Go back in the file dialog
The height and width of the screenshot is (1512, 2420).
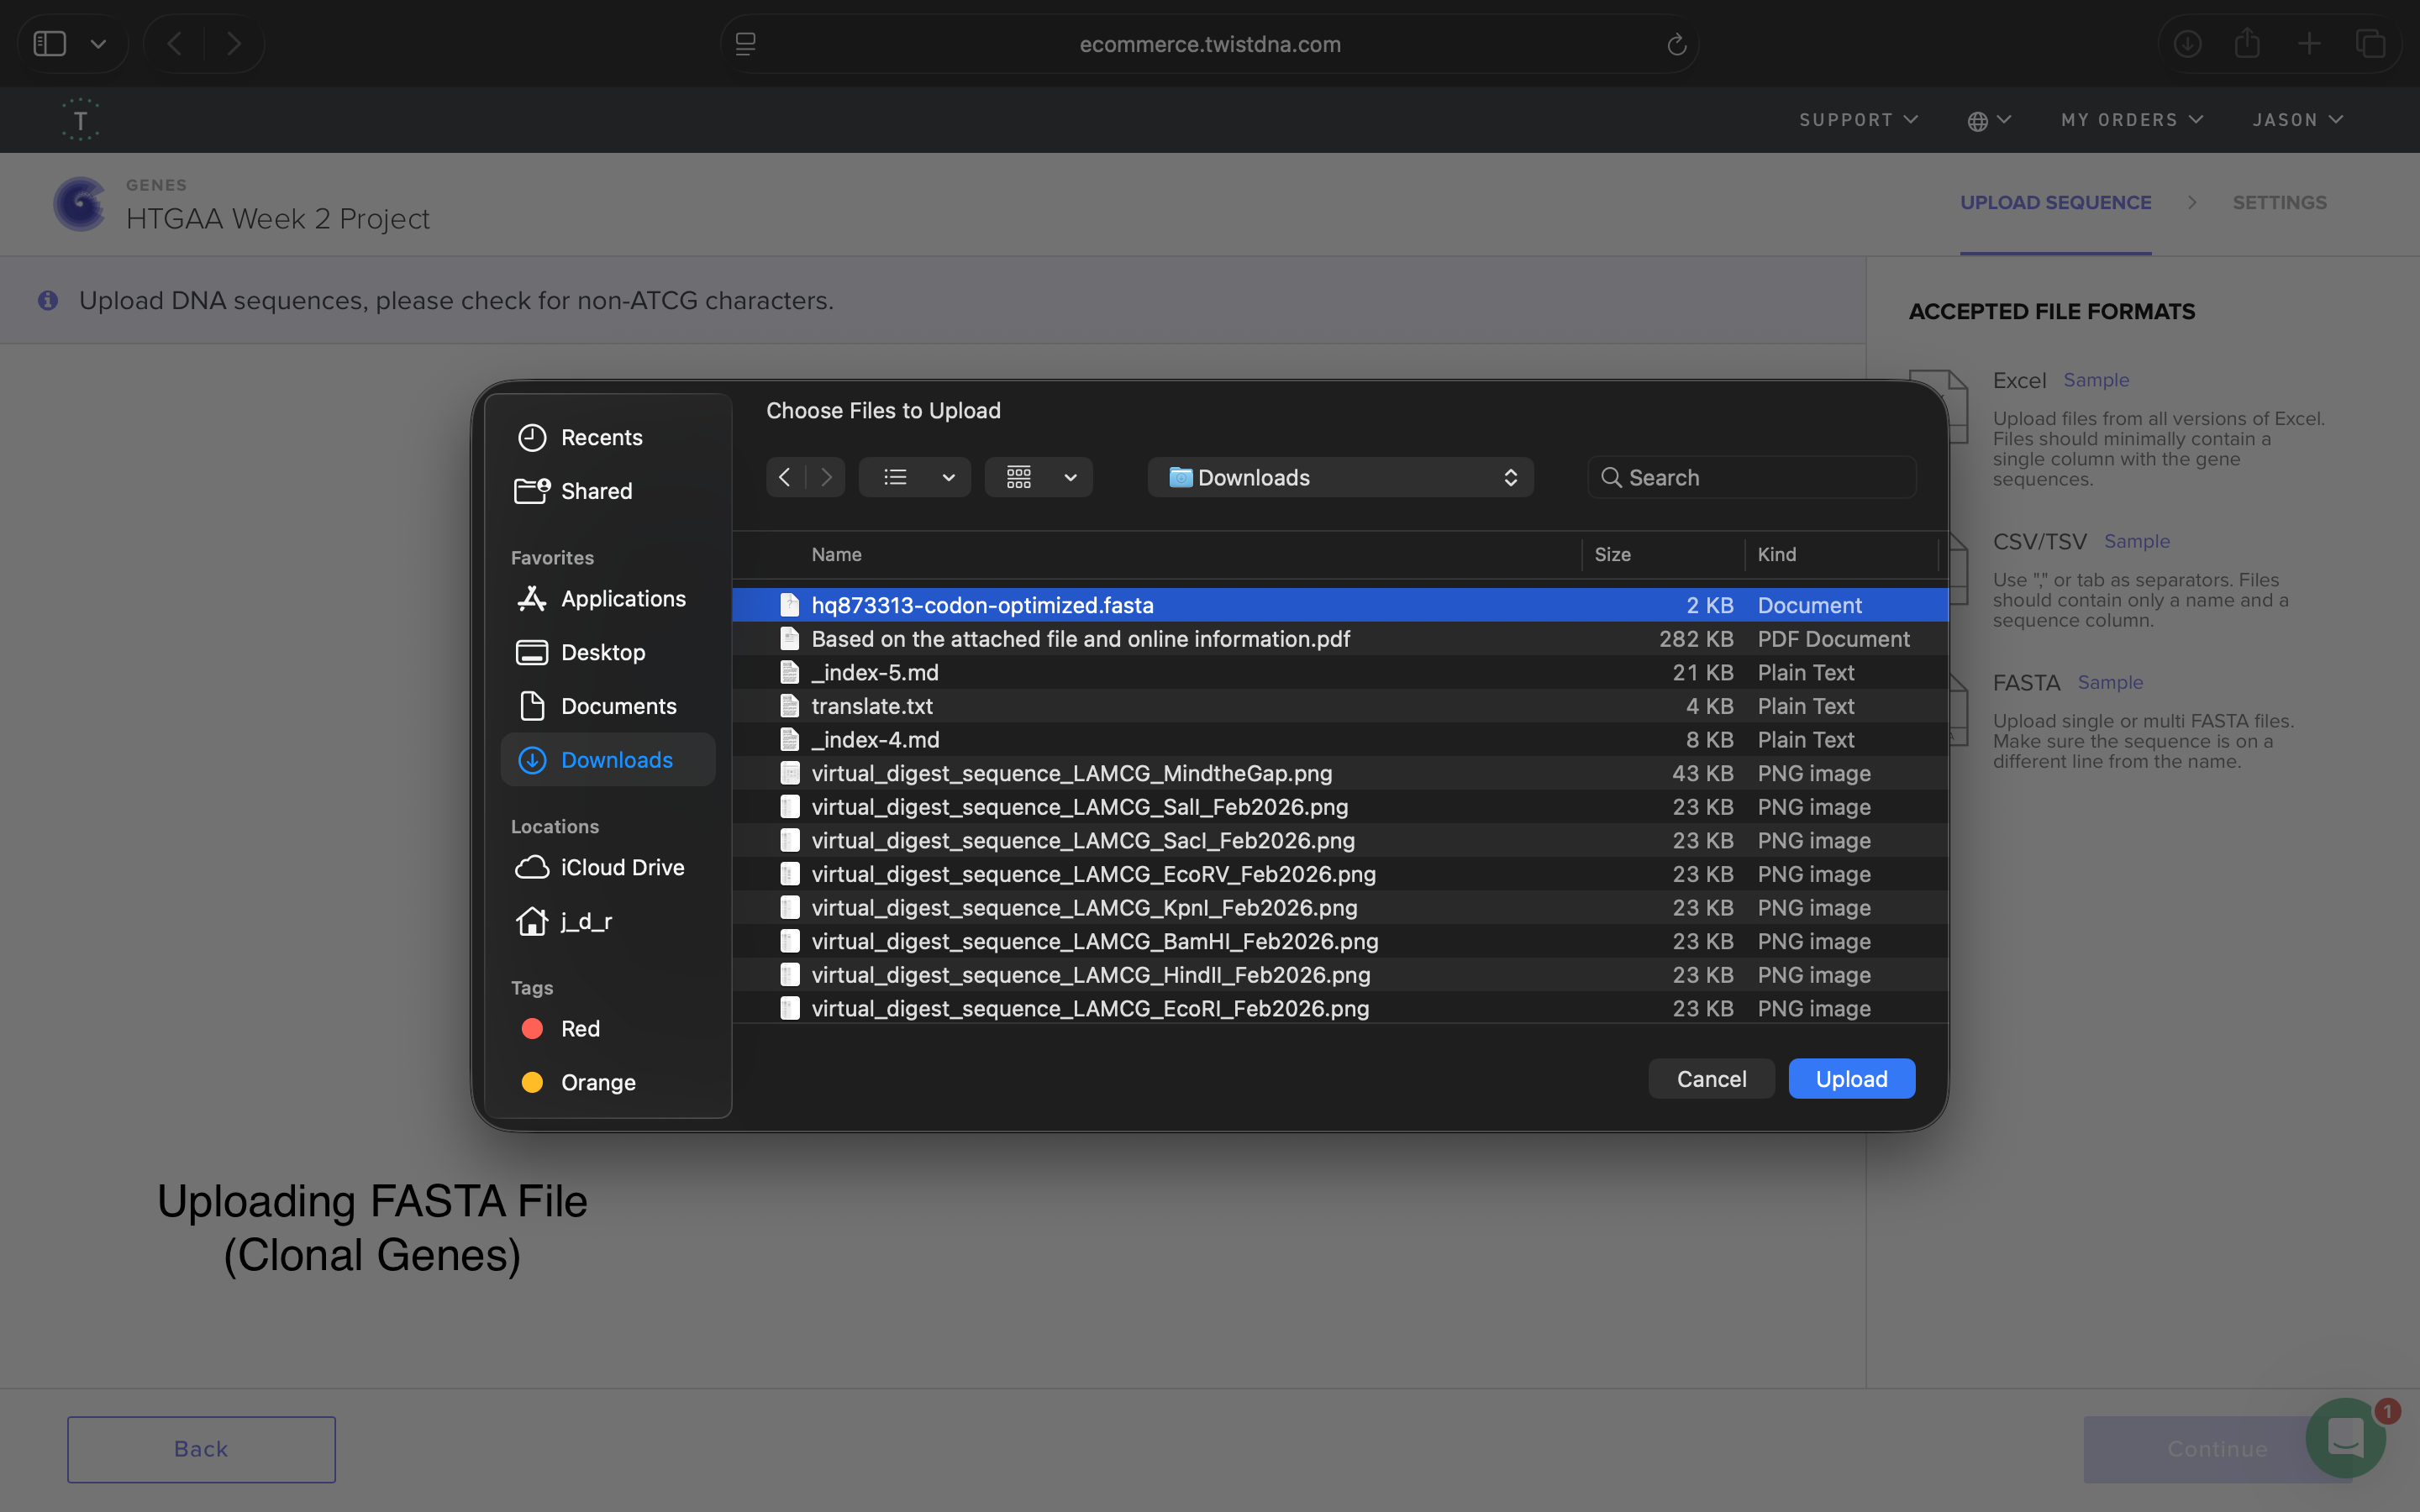[x=785, y=477]
